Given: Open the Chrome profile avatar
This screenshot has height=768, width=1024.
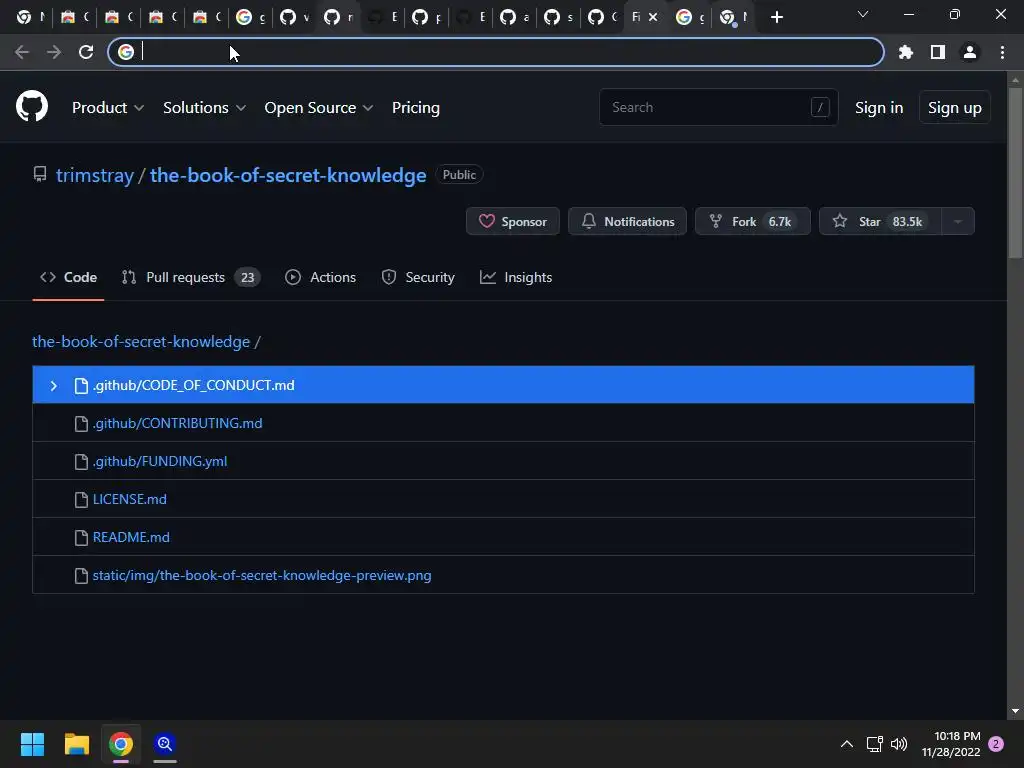Looking at the screenshot, I should click(x=970, y=52).
